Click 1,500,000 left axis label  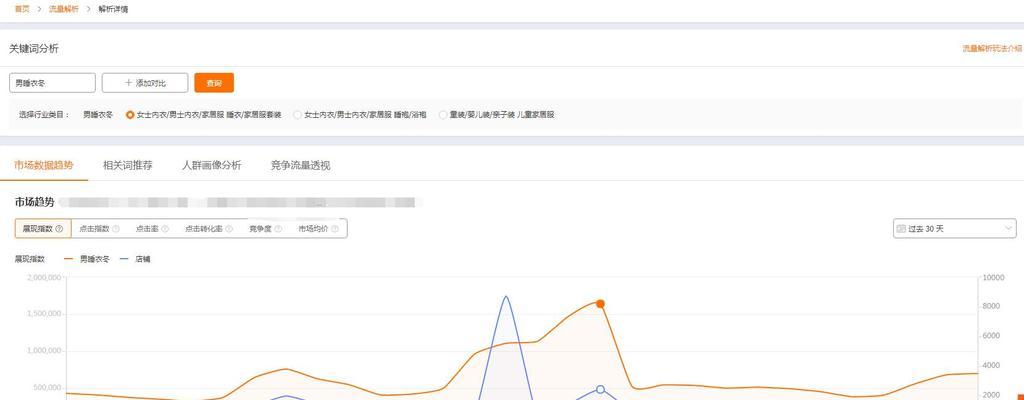click(44, 314)
